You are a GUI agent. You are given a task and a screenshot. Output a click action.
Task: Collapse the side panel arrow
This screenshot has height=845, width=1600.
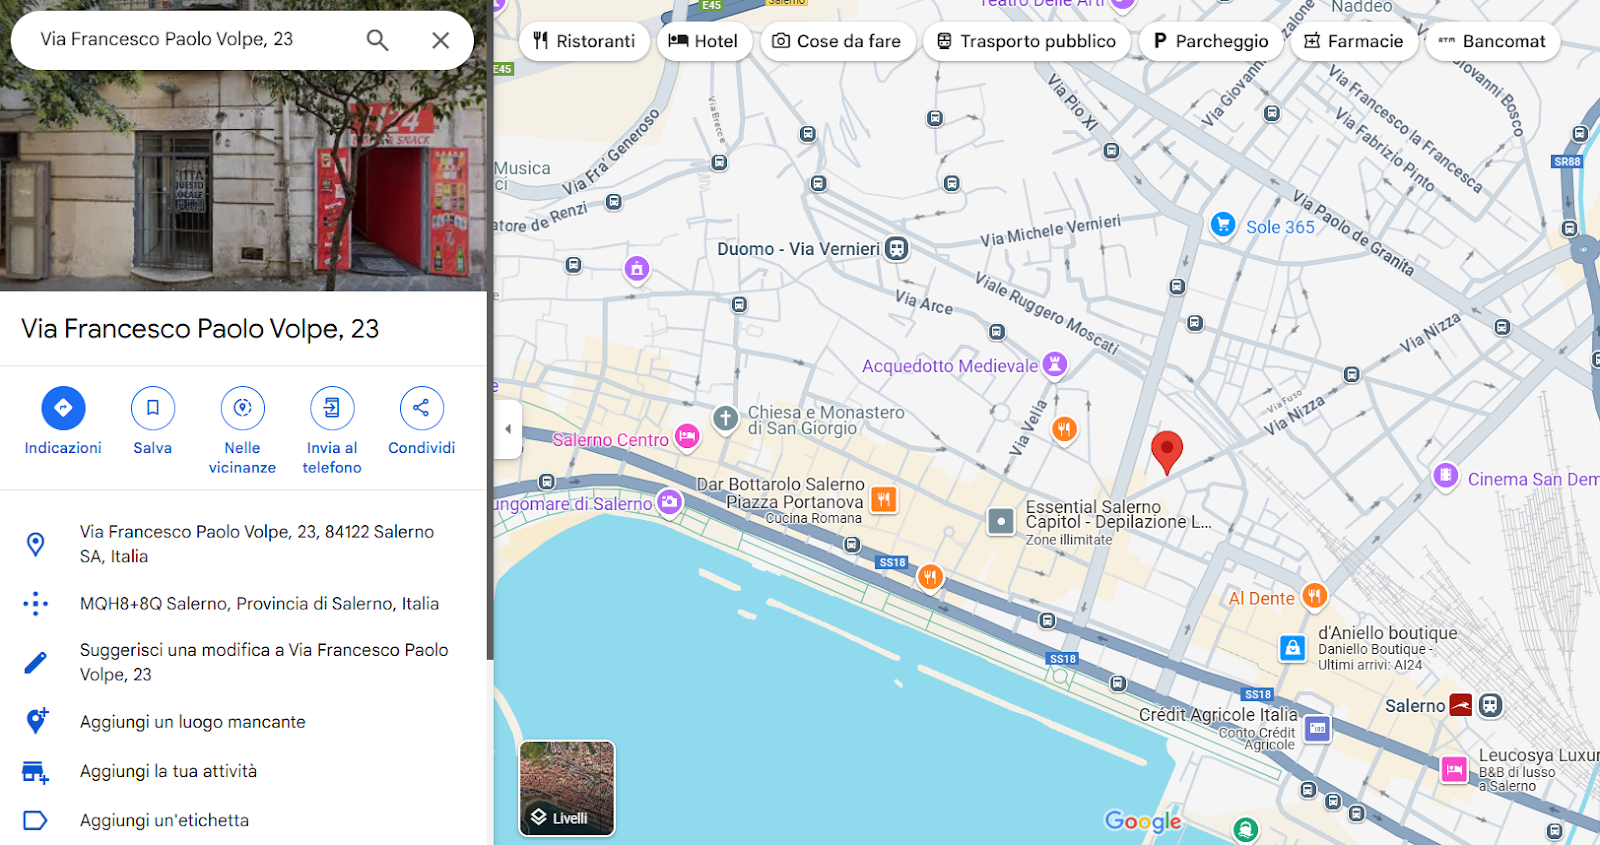click(508, 429)
